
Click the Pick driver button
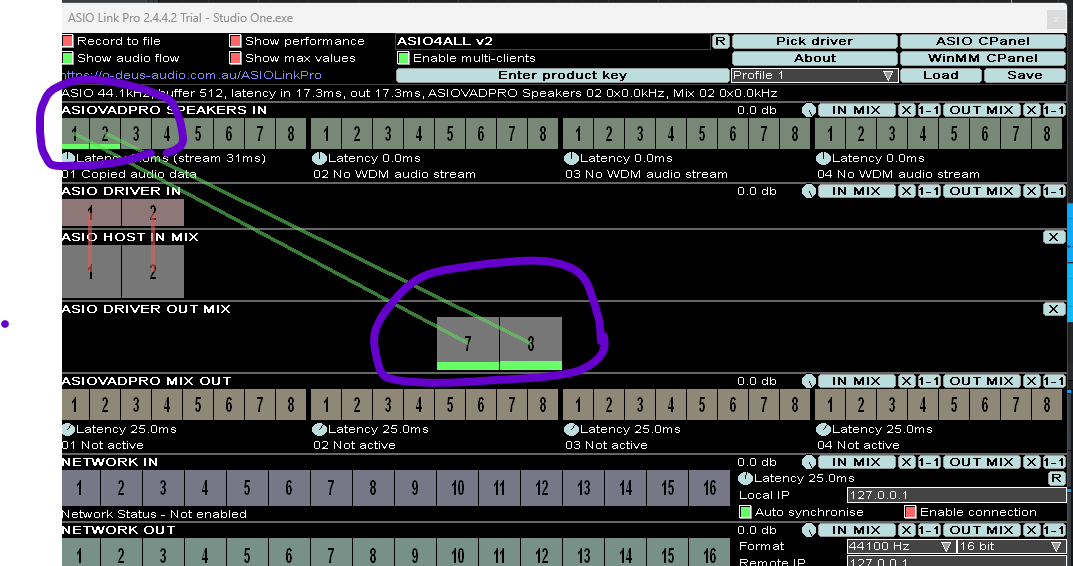point(814,41)
